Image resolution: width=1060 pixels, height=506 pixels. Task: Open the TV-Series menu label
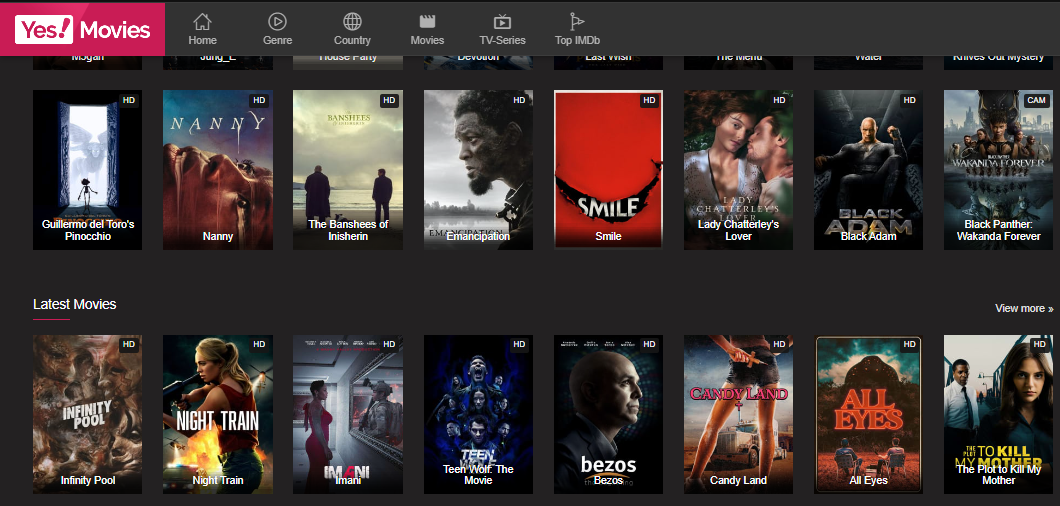502,40
